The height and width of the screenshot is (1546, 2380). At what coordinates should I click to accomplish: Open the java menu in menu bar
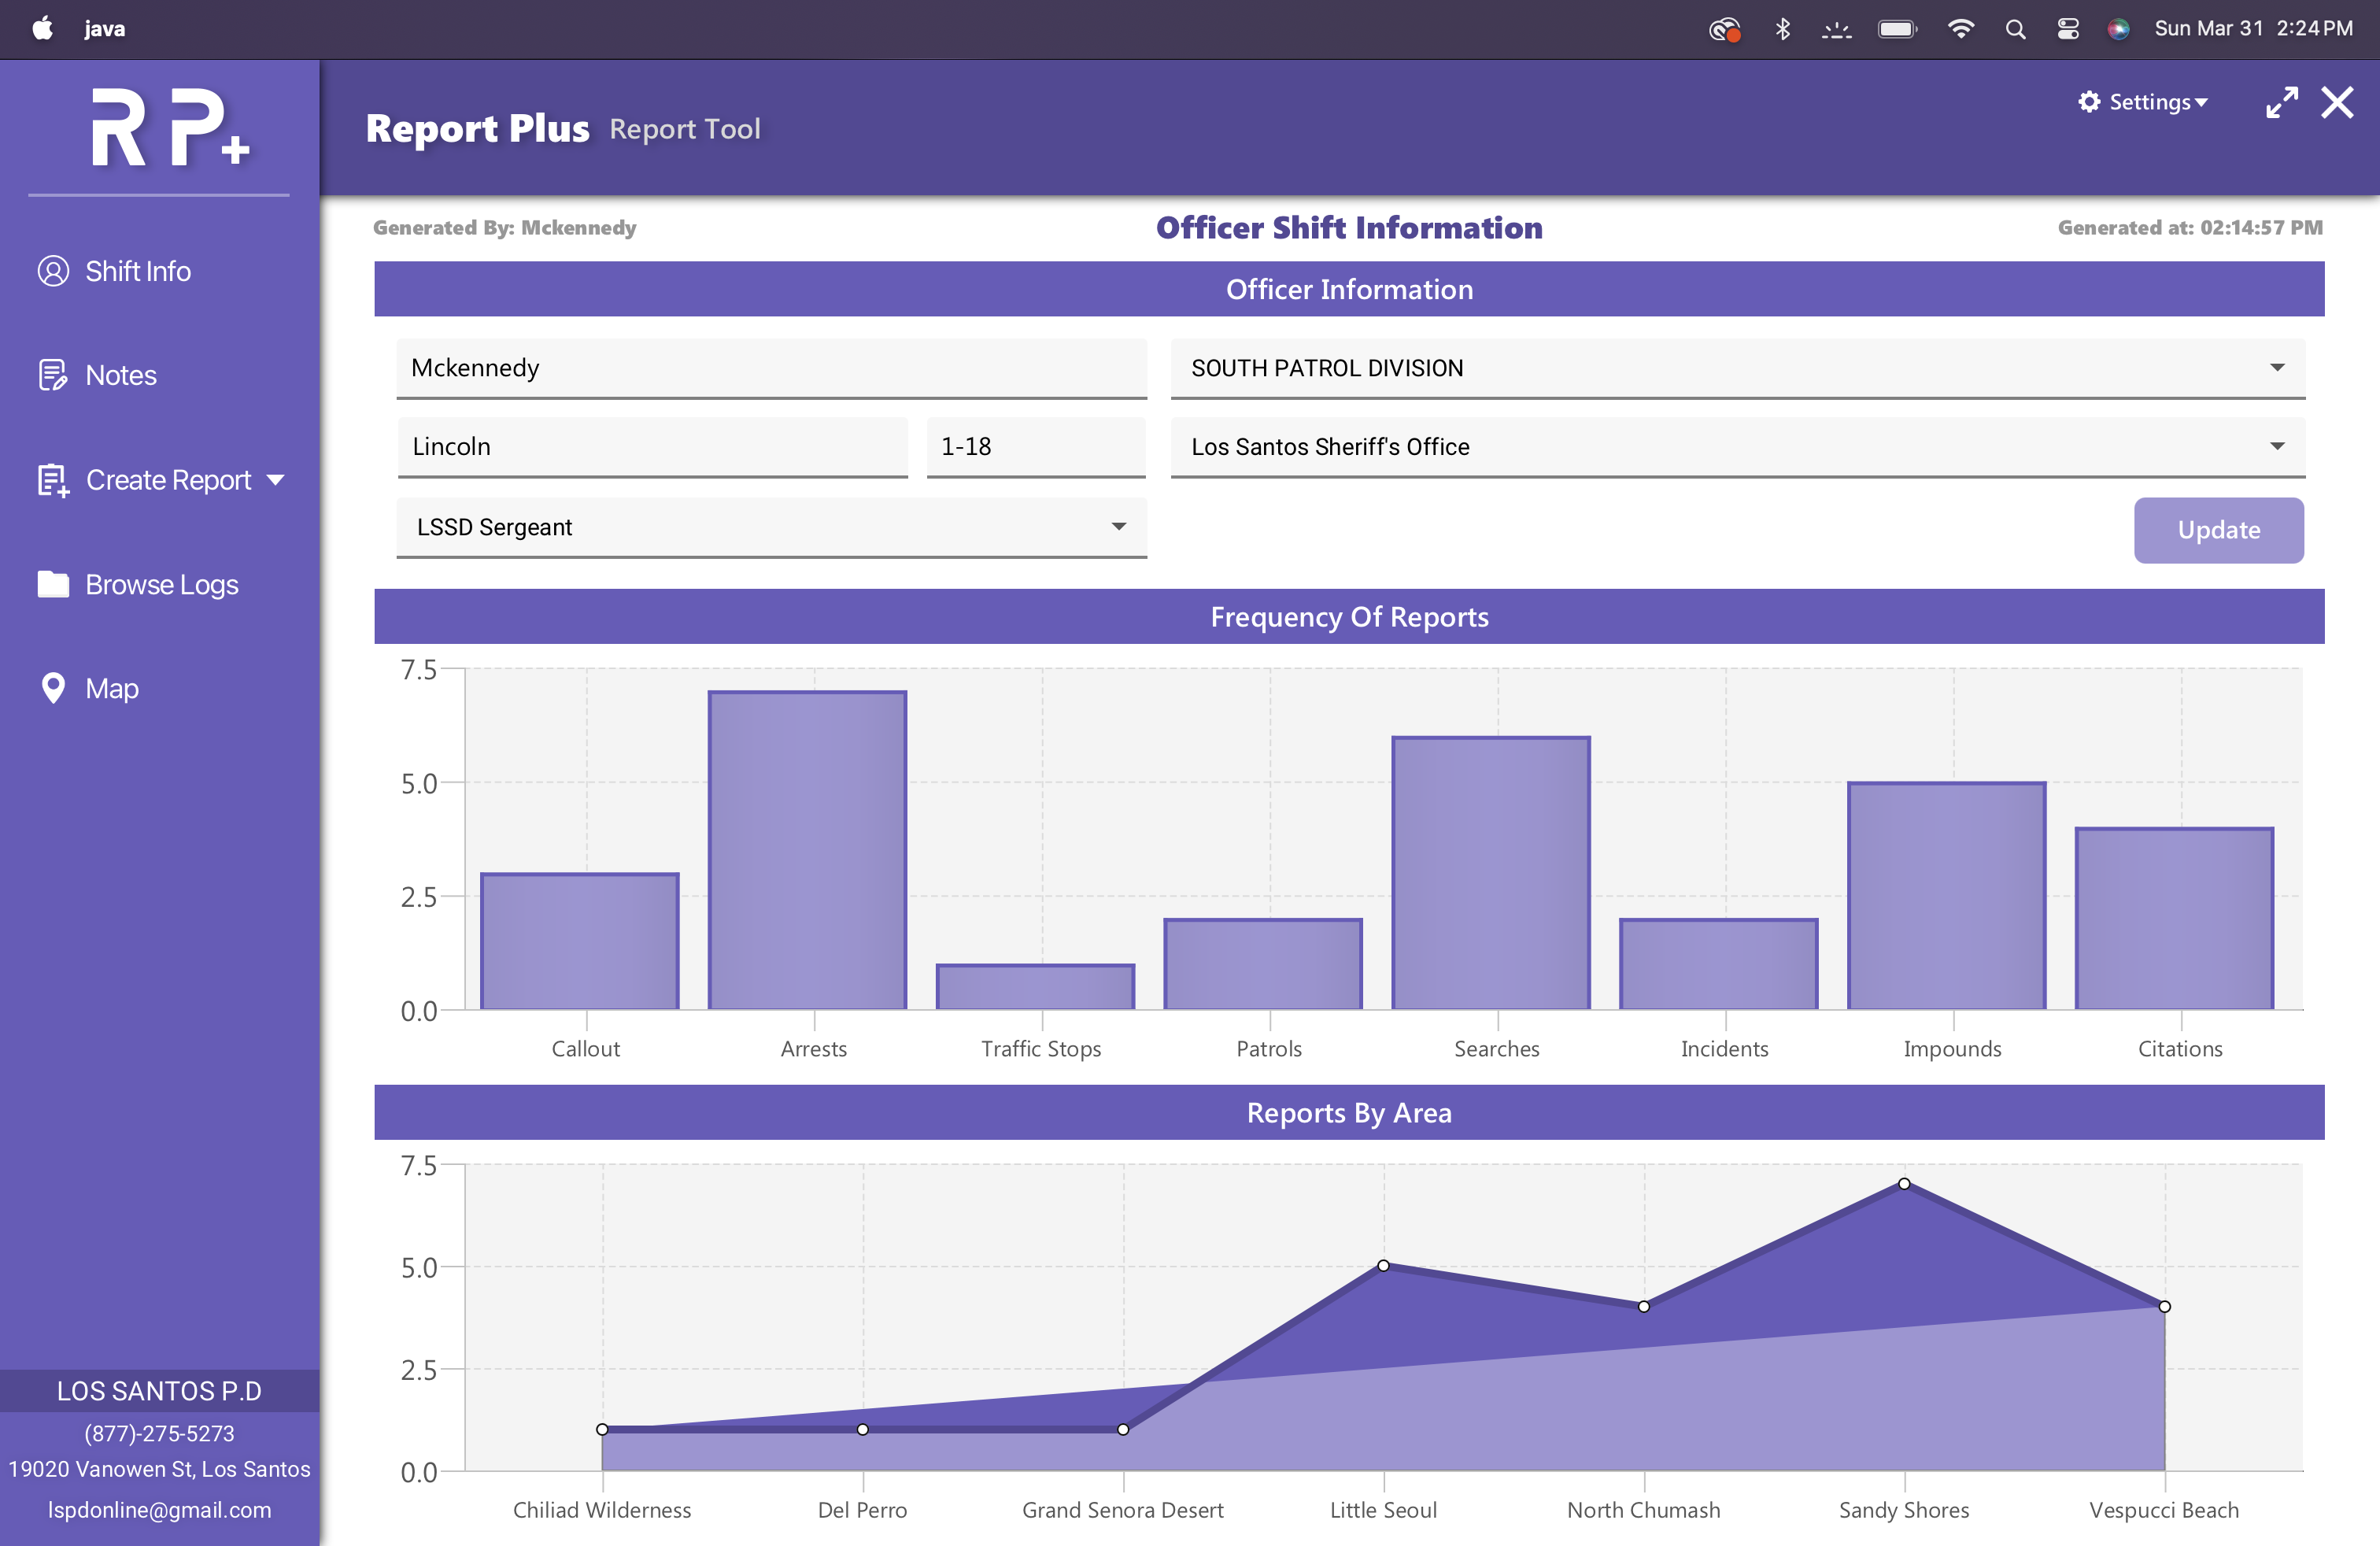tap(104, 29)
